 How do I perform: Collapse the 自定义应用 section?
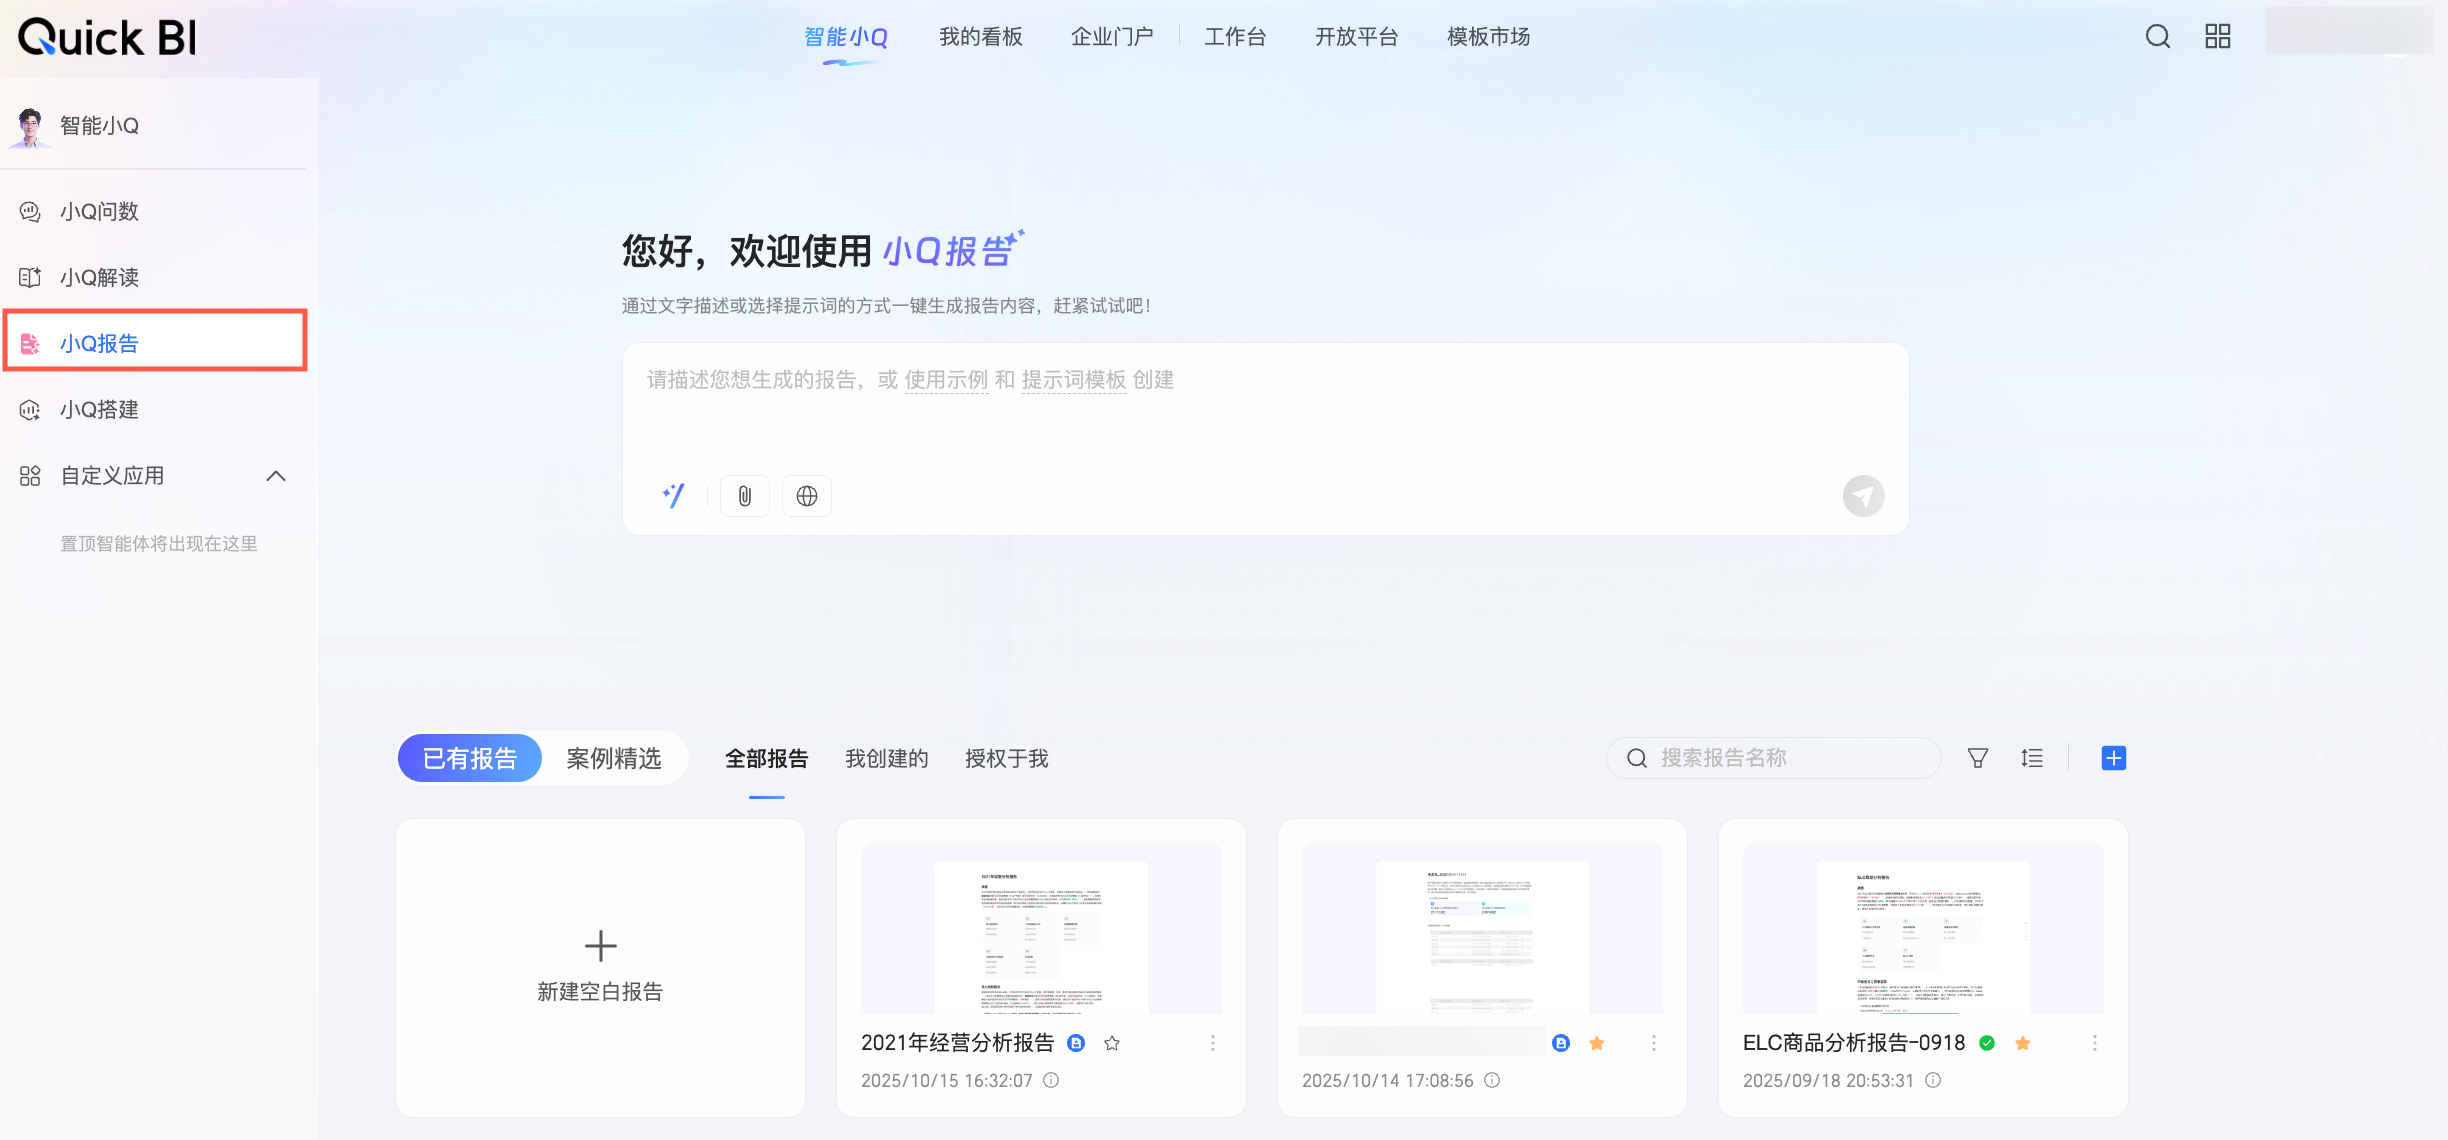pyautogui.click(x=276, y=476)
